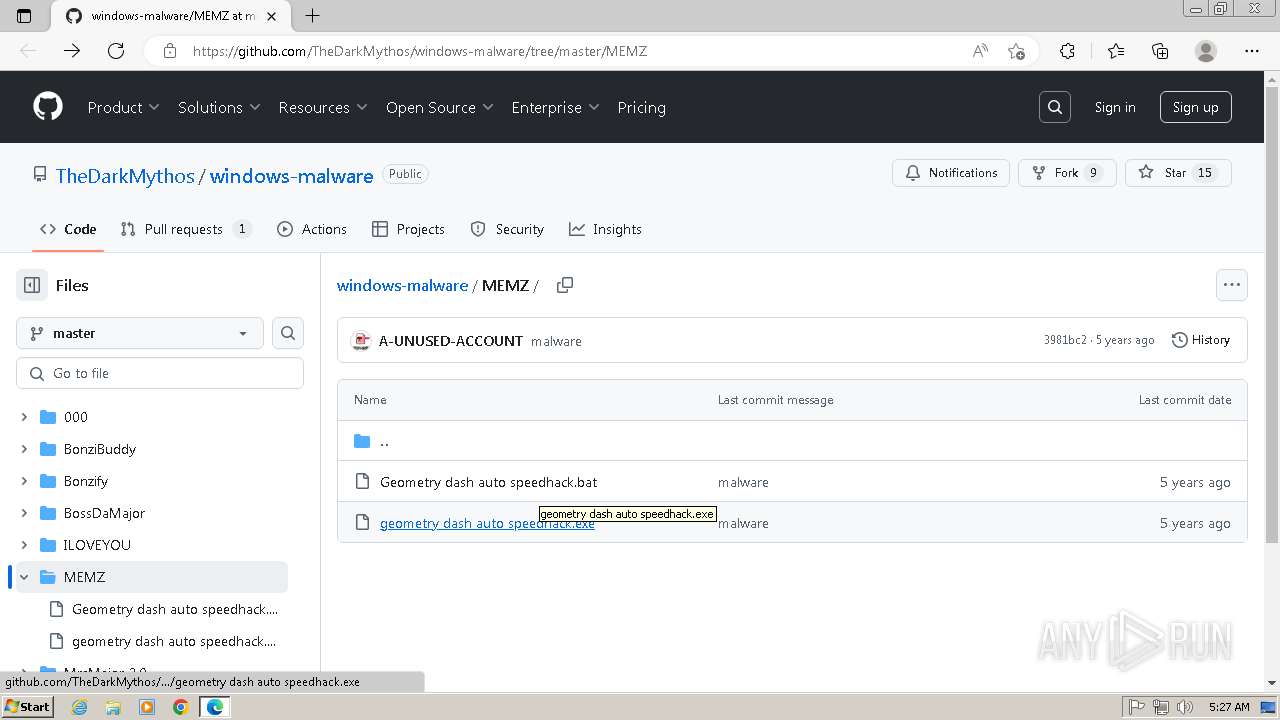Open the master branch dropdown
The height and width of the screenshot is (720, 1280).
coord(140,333)
